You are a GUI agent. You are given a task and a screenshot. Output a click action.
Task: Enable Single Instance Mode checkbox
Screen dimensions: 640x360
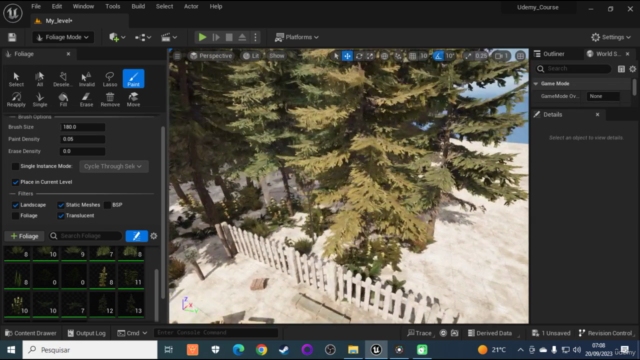tap(16, 166)
